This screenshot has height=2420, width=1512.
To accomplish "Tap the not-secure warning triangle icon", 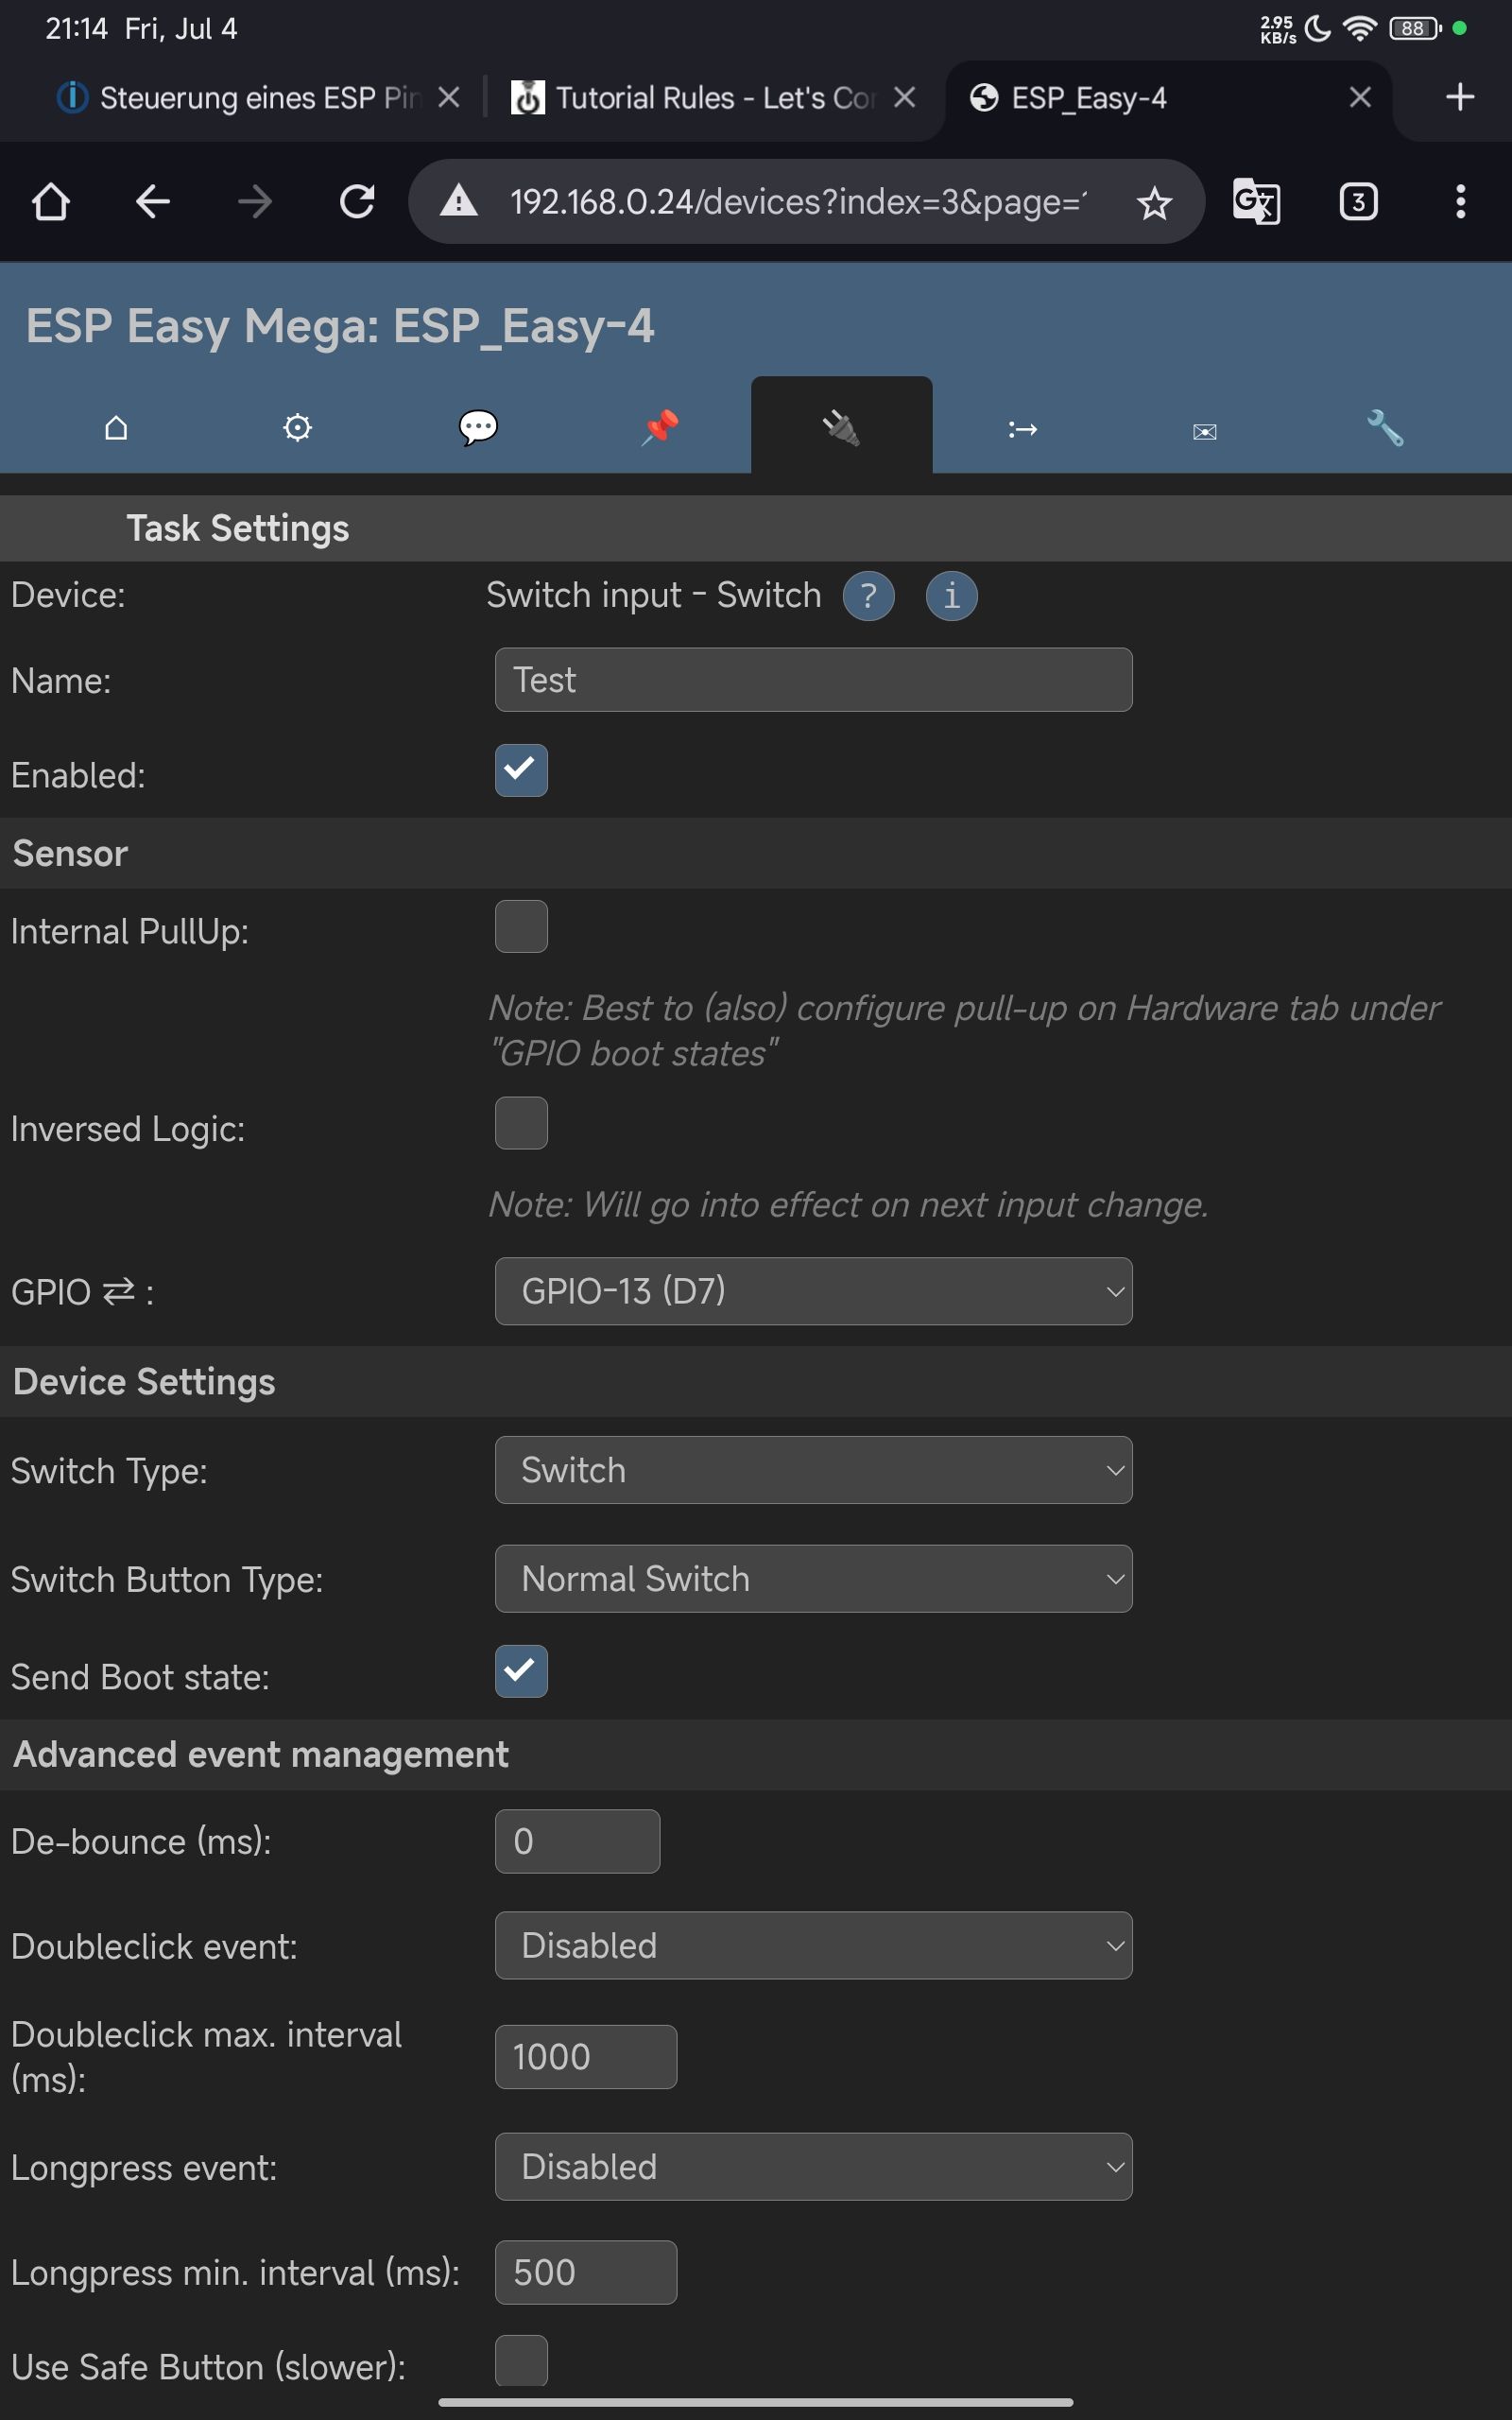I will coord(459,202).
